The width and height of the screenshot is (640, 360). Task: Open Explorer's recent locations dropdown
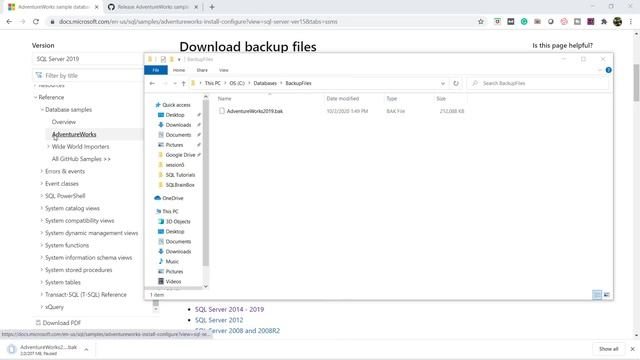click(175, 83)
